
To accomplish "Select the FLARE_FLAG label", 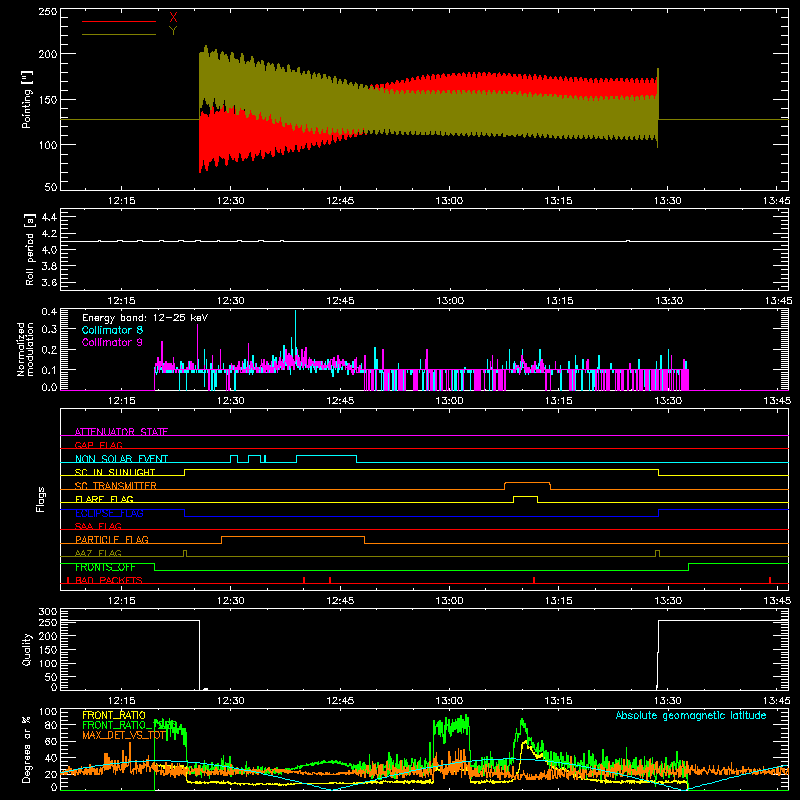I will (x=104, y=499).
